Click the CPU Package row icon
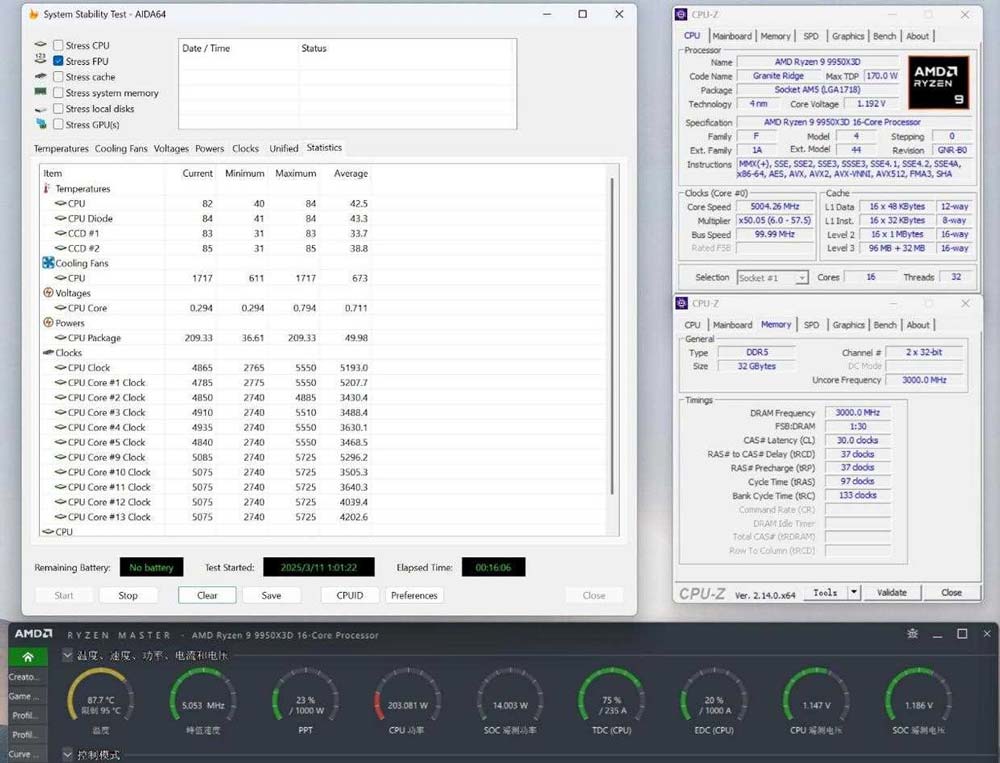1000x763 pixels. [61, 337]
